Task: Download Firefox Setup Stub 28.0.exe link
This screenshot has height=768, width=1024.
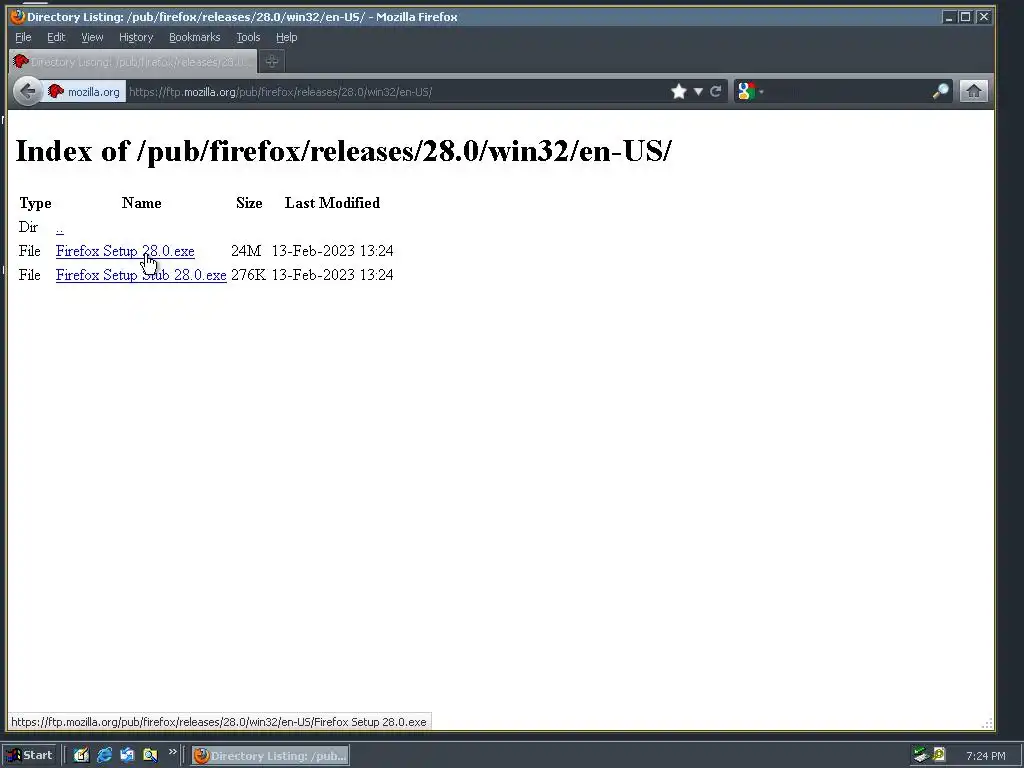Action: [x=141, y=275]
